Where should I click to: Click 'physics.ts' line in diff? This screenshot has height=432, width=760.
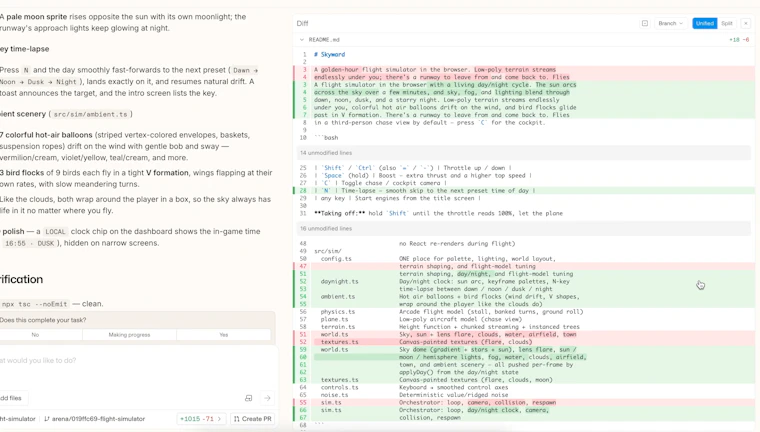point(337,312)
